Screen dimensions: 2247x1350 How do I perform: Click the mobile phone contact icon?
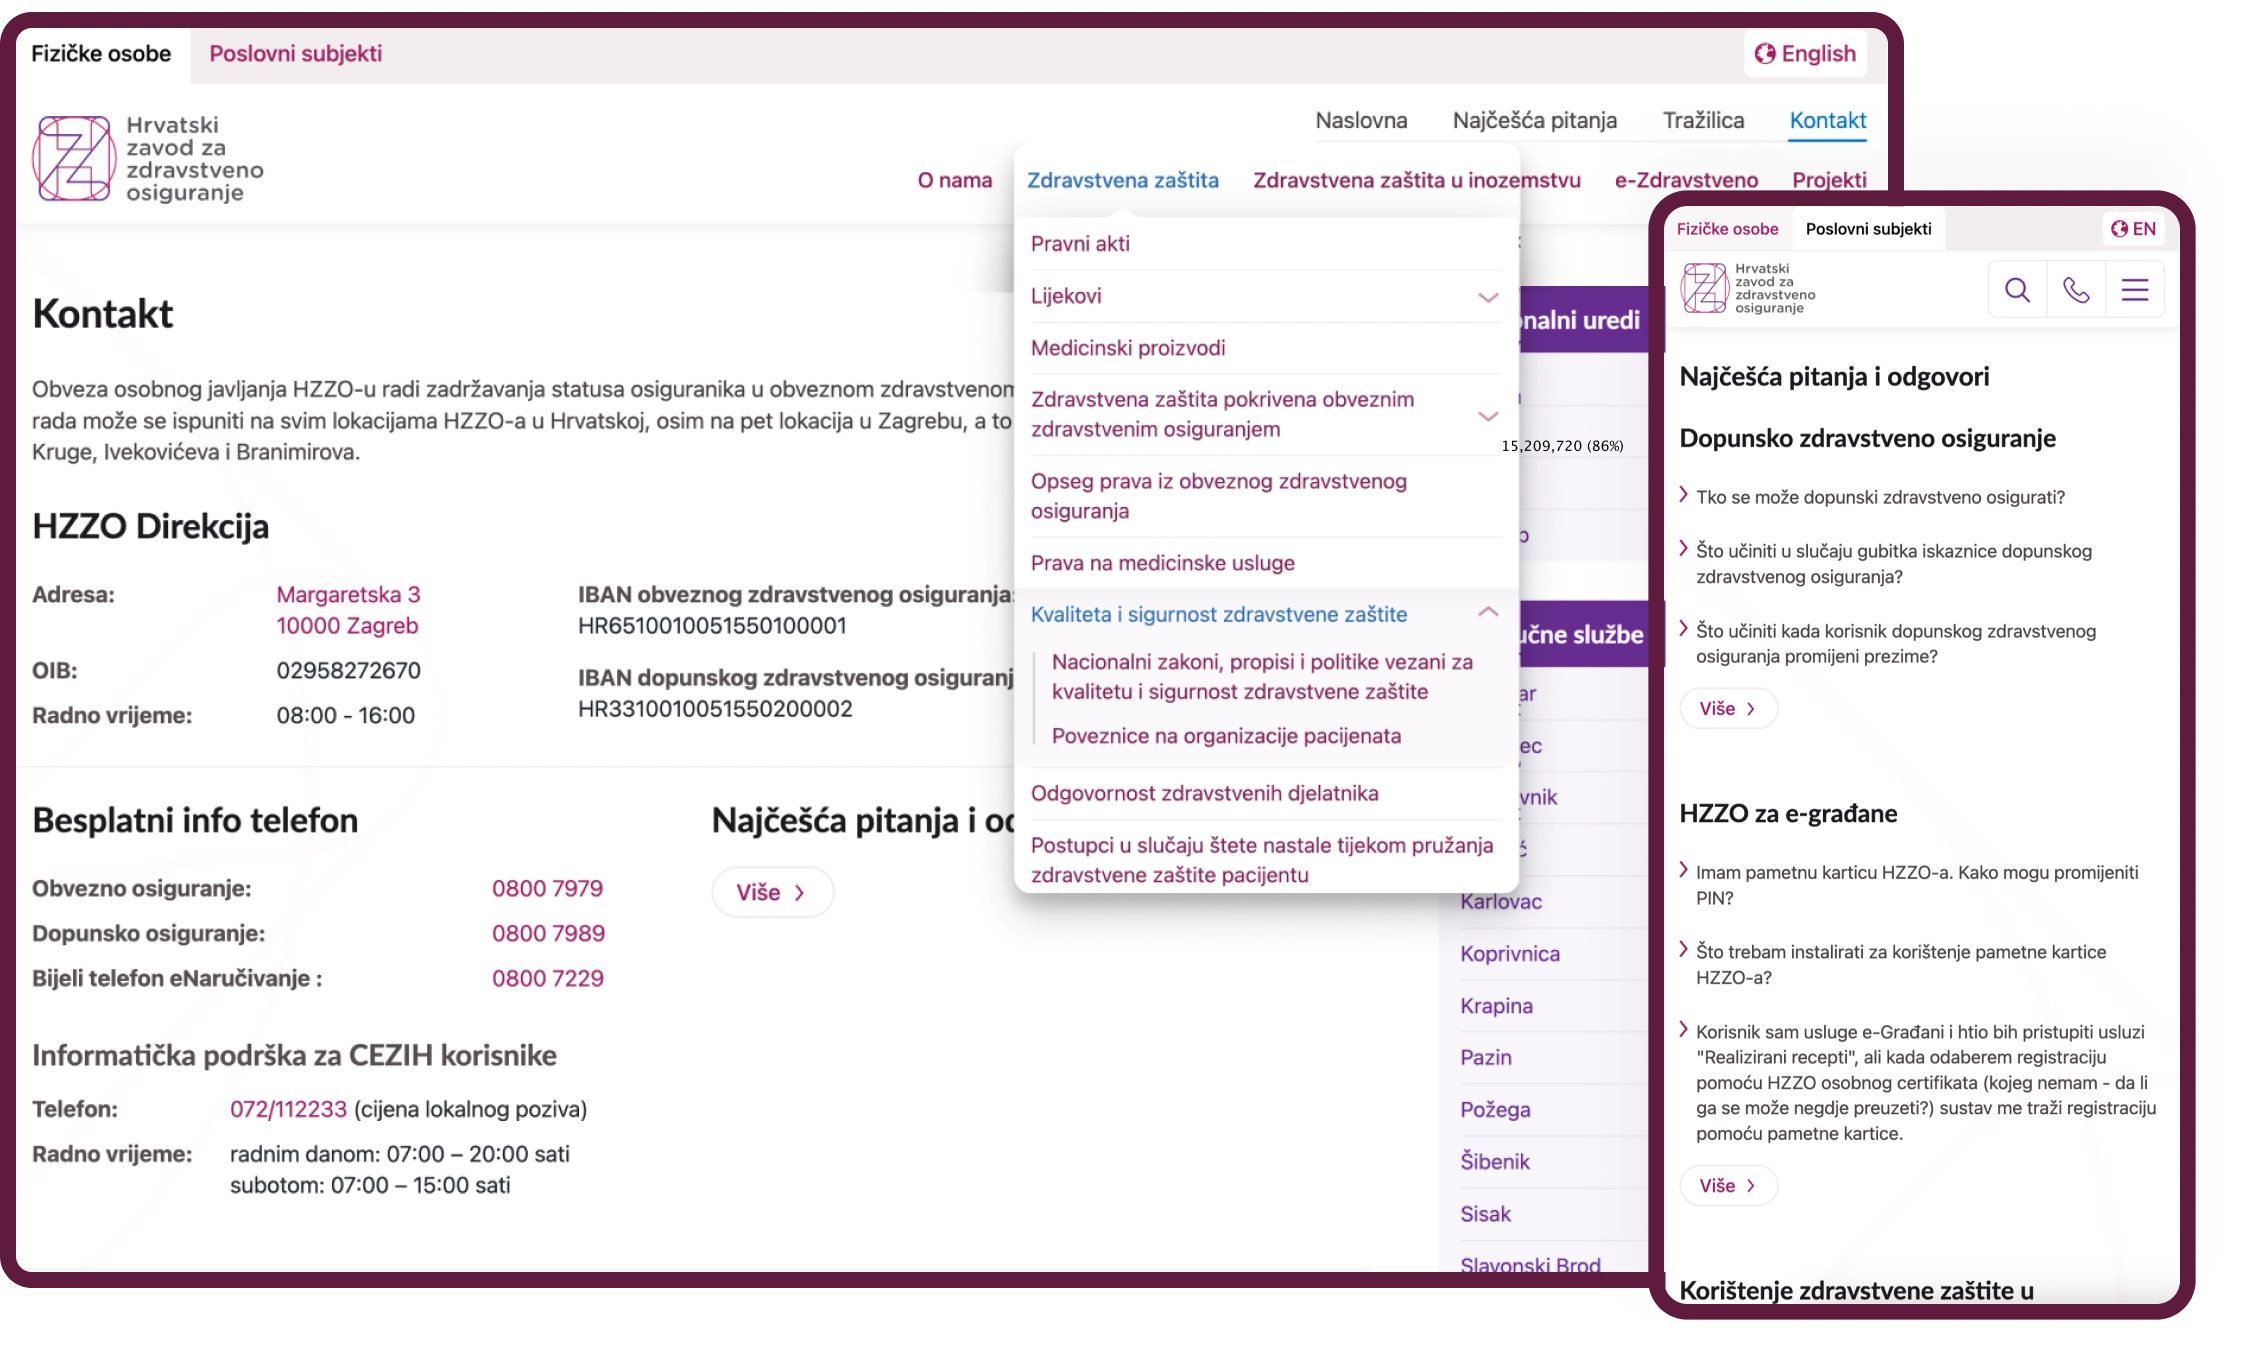pos(2076,290)
